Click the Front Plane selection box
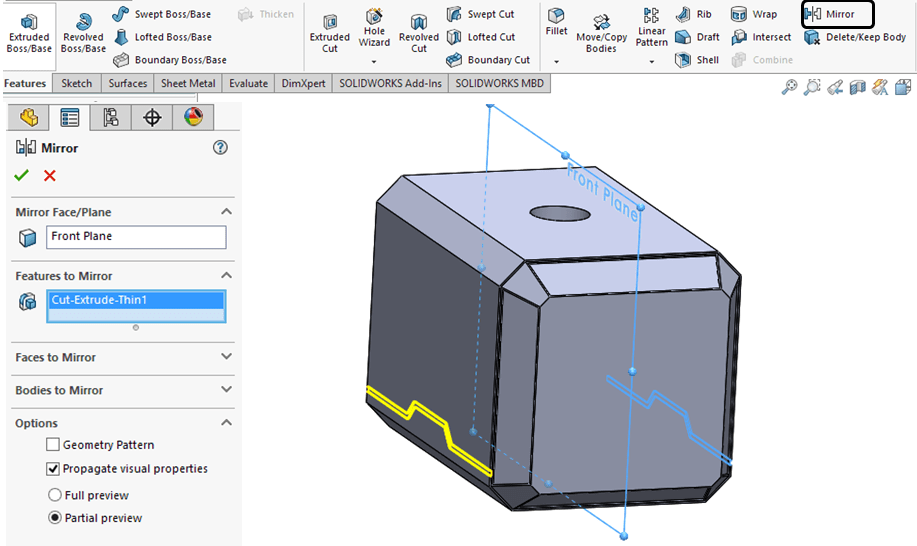 [x=136, y=237]
